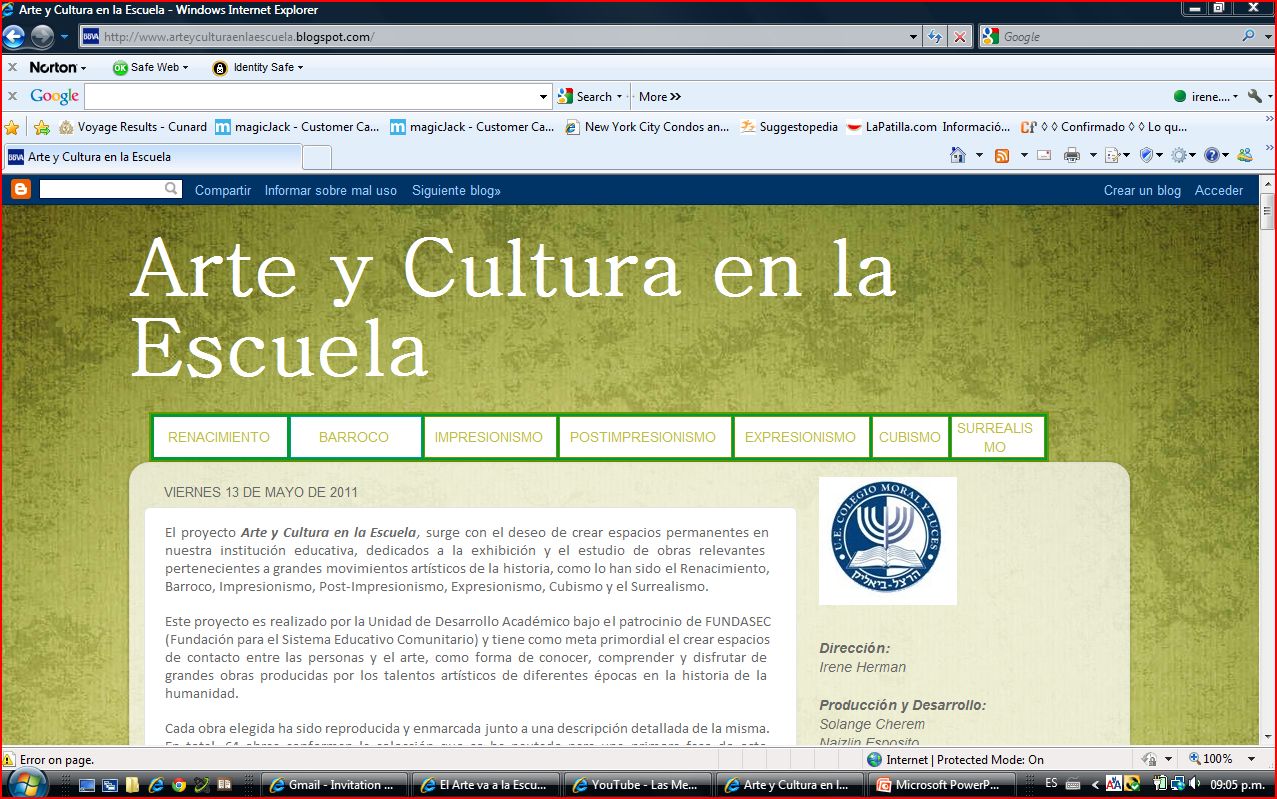The height and width of the screenshot is (799, 1277).
Task: Click the Siguiente blog» link
Action: (456, 190)
